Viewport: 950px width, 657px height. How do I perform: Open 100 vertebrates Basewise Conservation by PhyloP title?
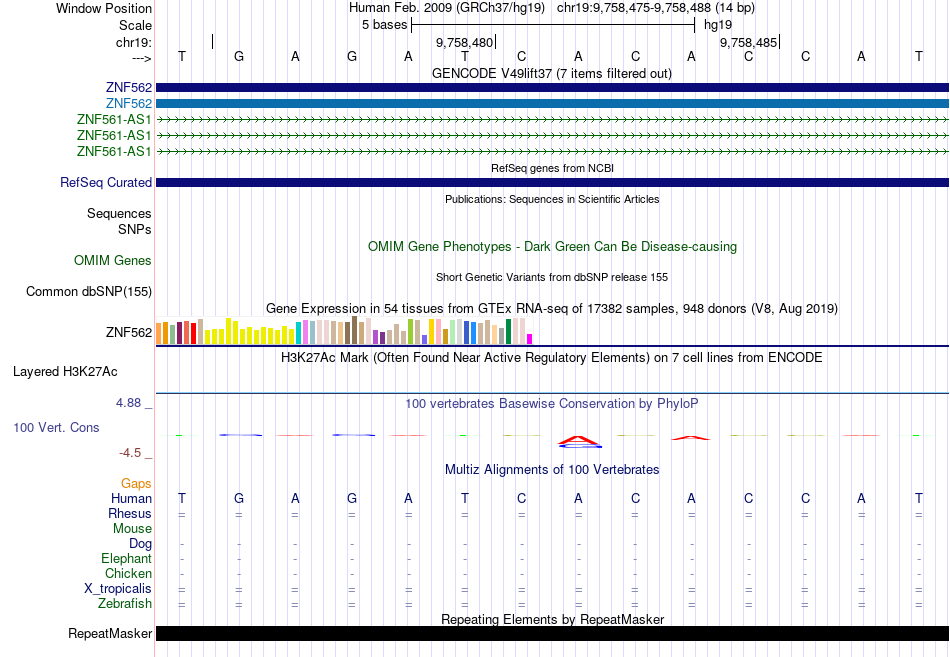pos(552,404)
